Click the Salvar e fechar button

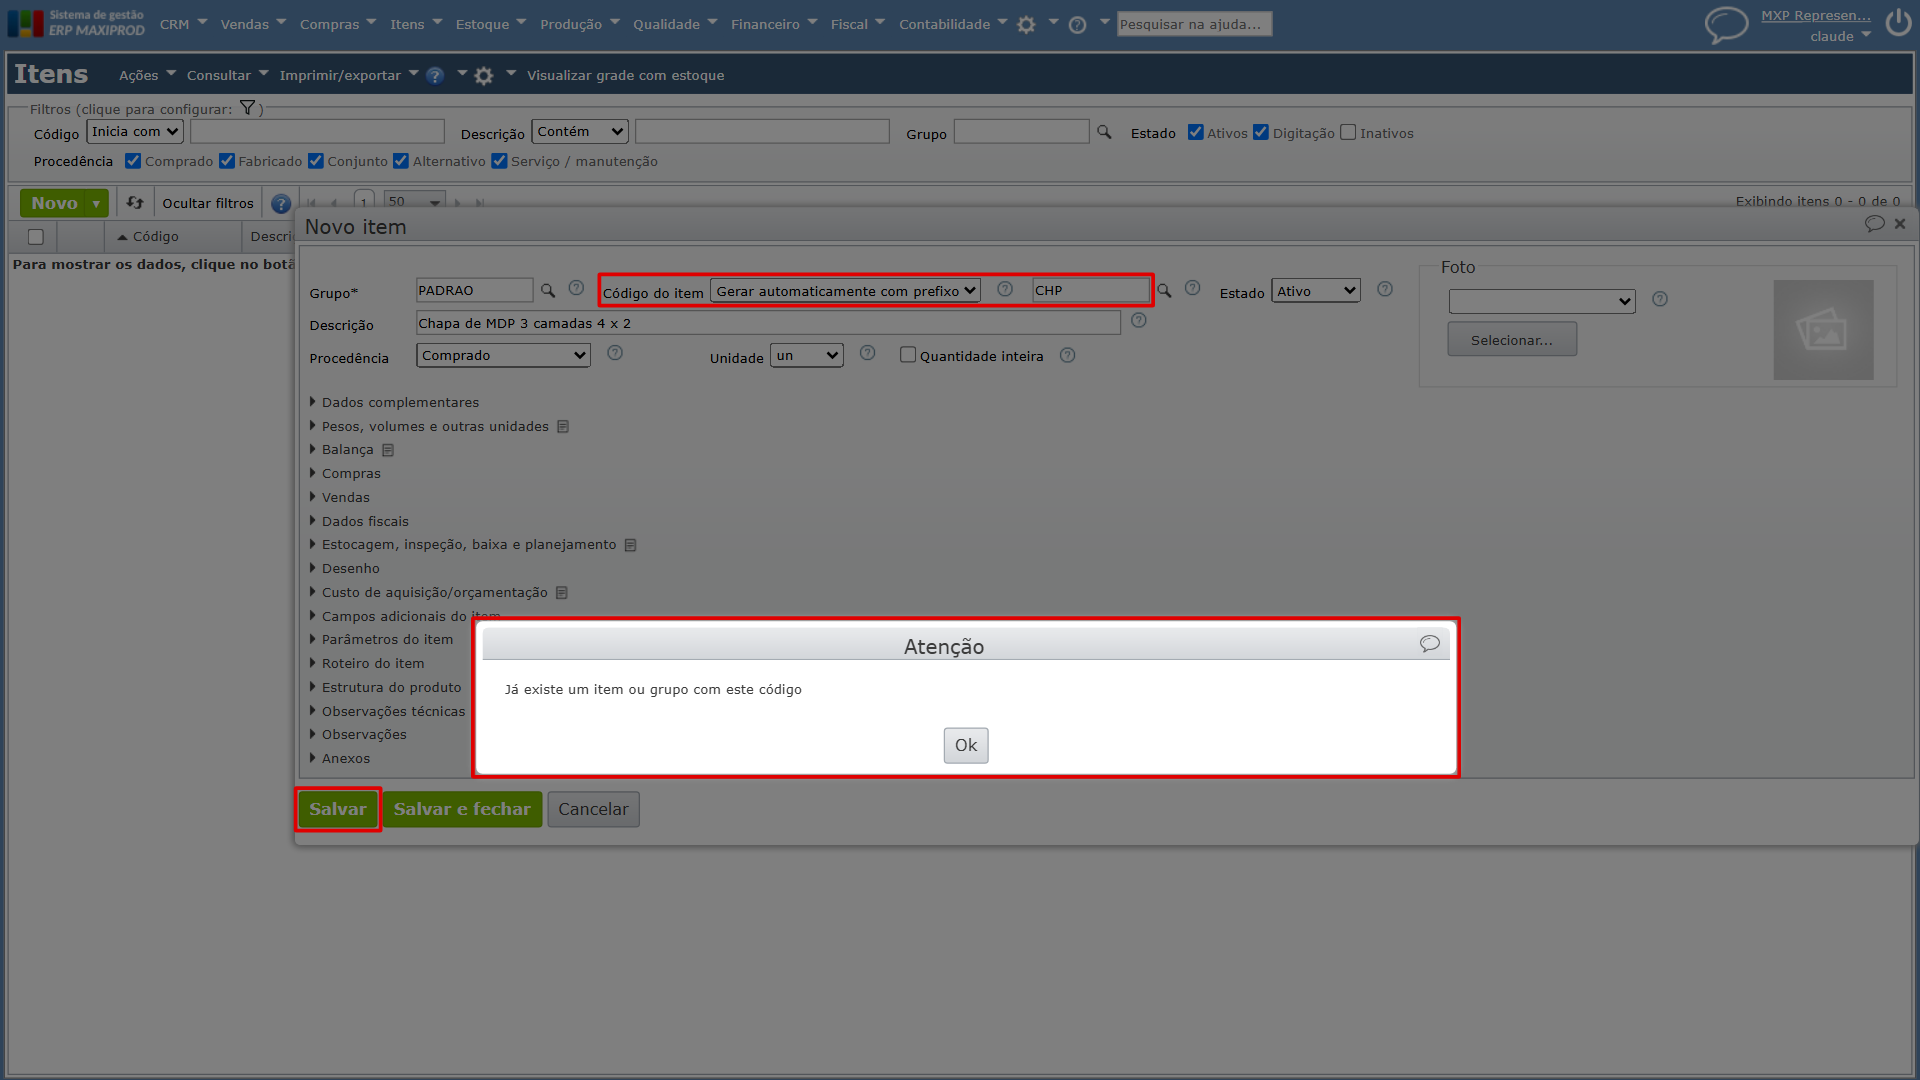click(462, 809)
